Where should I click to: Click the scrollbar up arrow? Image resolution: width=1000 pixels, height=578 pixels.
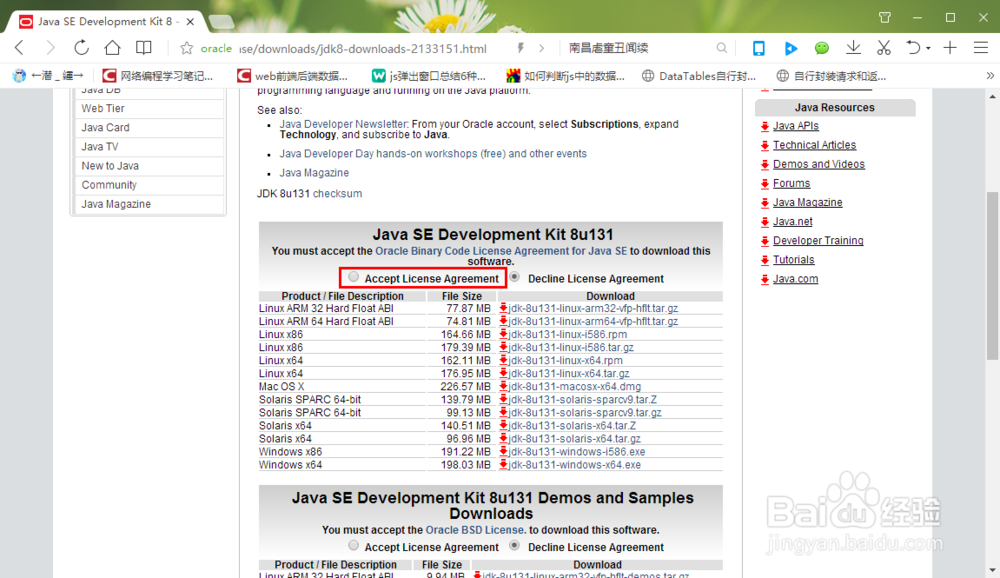coord(992,97)
